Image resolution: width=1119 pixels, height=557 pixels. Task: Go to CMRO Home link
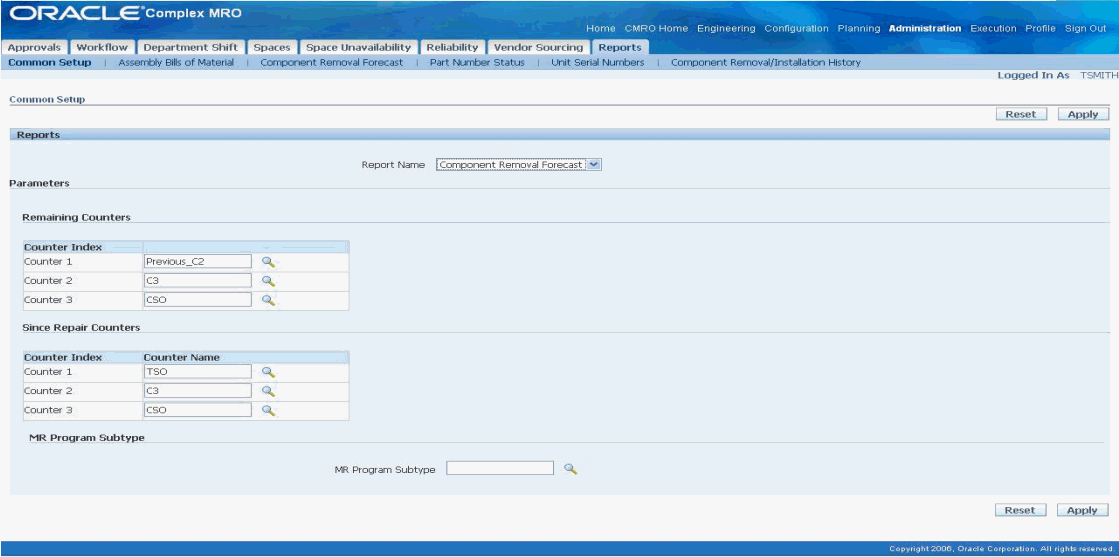point(656,29)
